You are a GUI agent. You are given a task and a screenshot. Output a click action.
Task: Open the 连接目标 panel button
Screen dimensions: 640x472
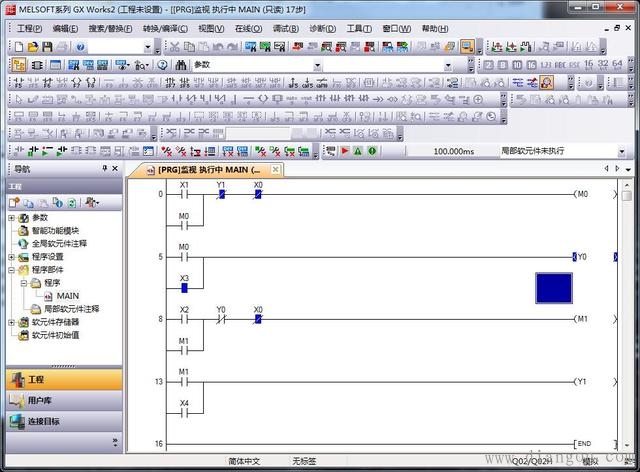(x=63, y=421)
